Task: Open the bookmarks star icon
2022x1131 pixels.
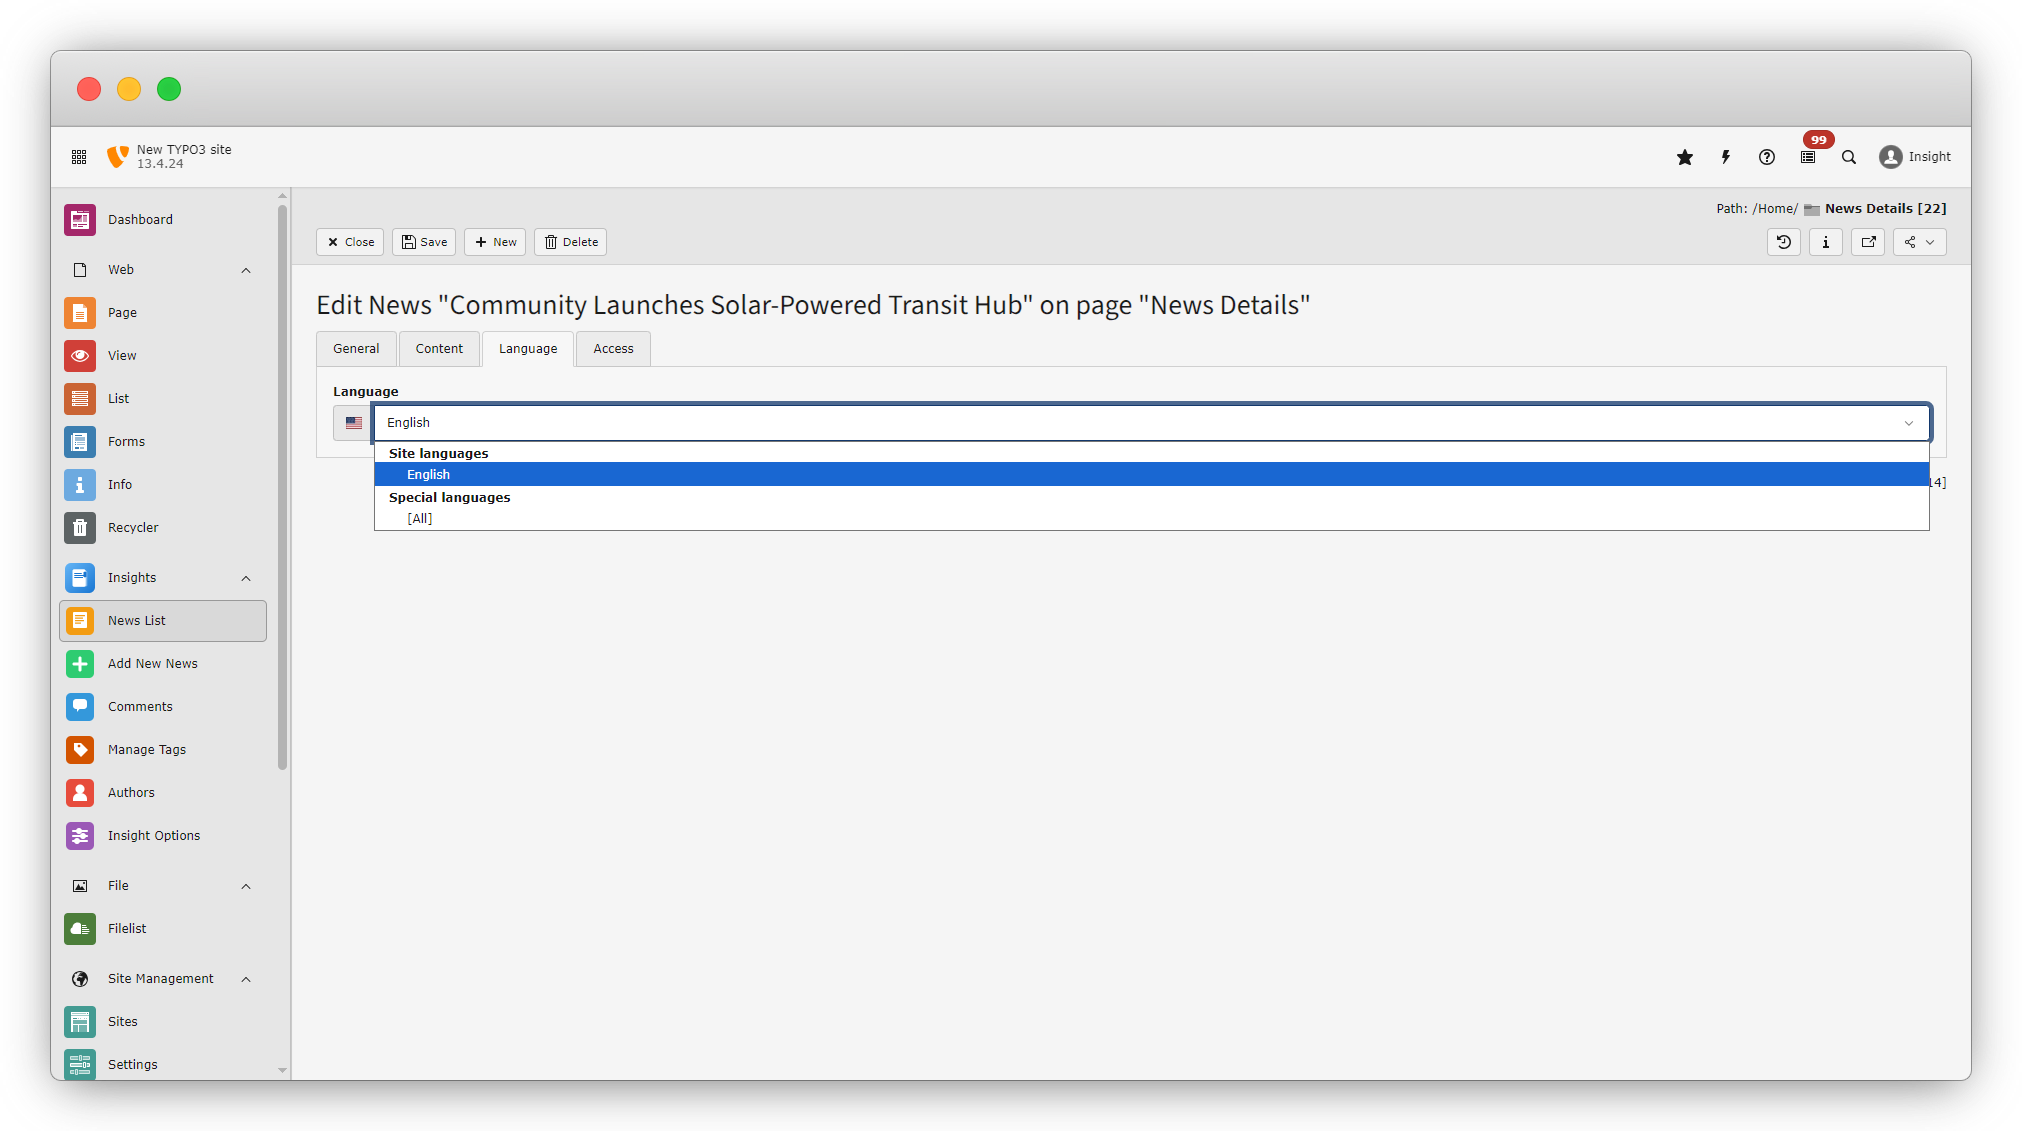Action: (1685, 157)
